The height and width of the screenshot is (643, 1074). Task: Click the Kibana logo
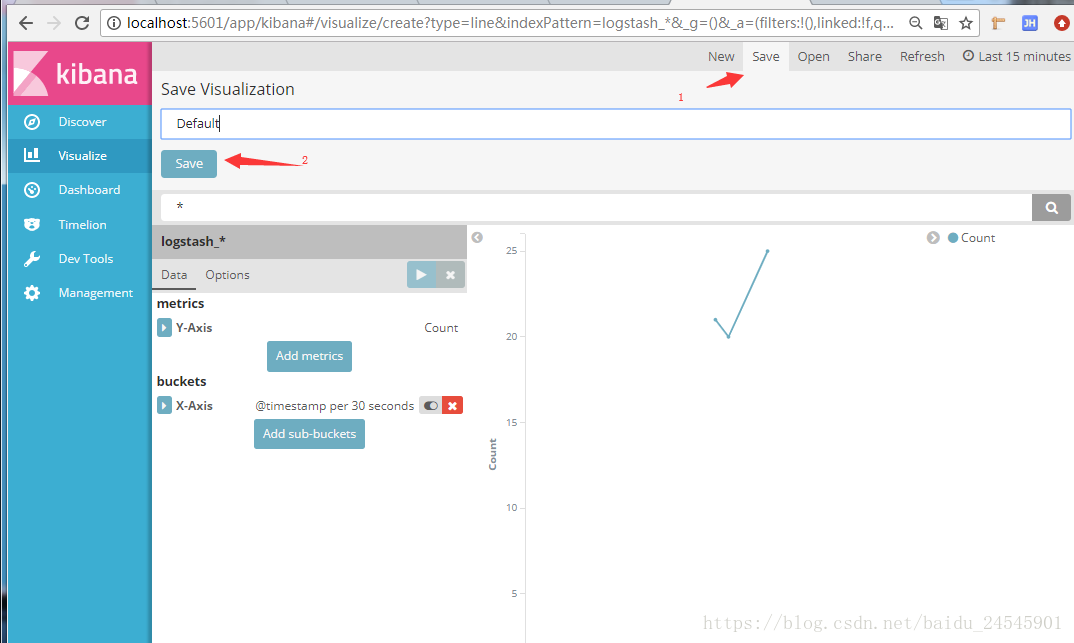(79, 73)
